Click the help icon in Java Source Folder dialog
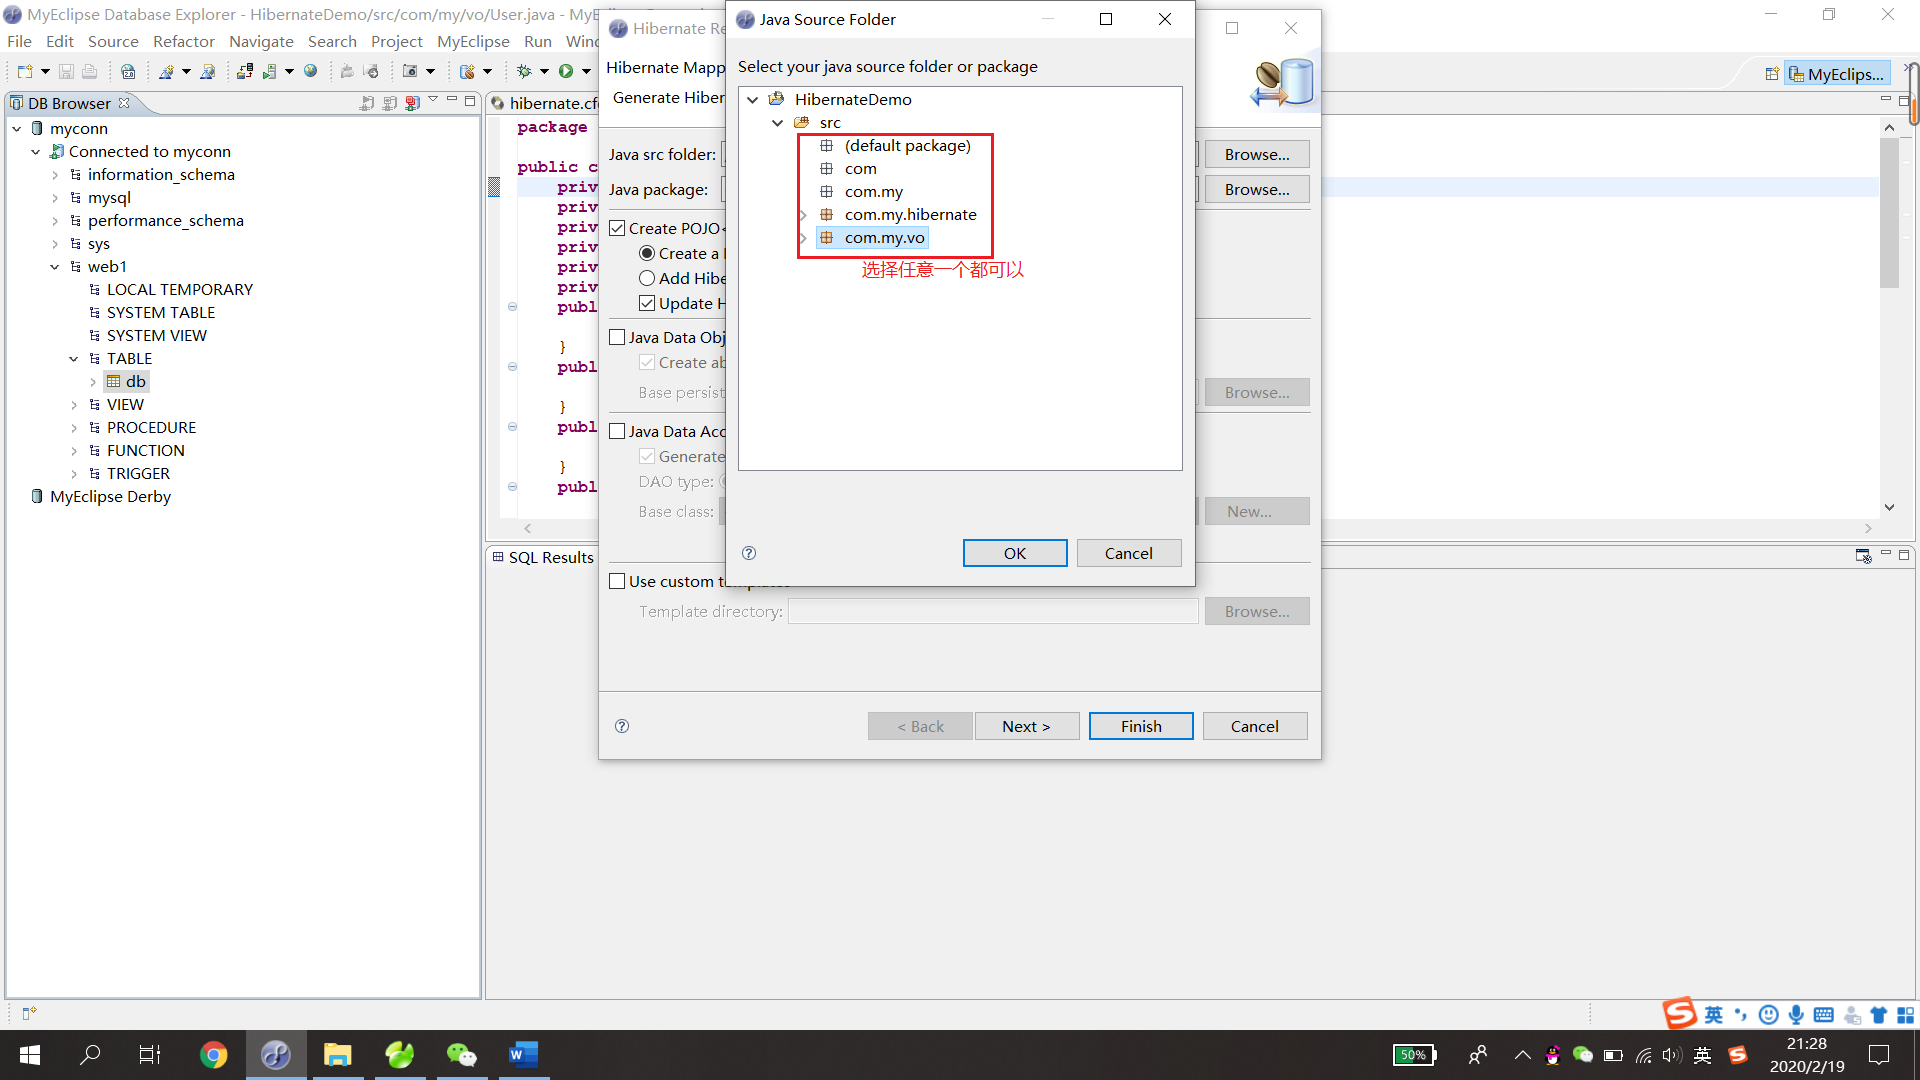 coord(749,553)
